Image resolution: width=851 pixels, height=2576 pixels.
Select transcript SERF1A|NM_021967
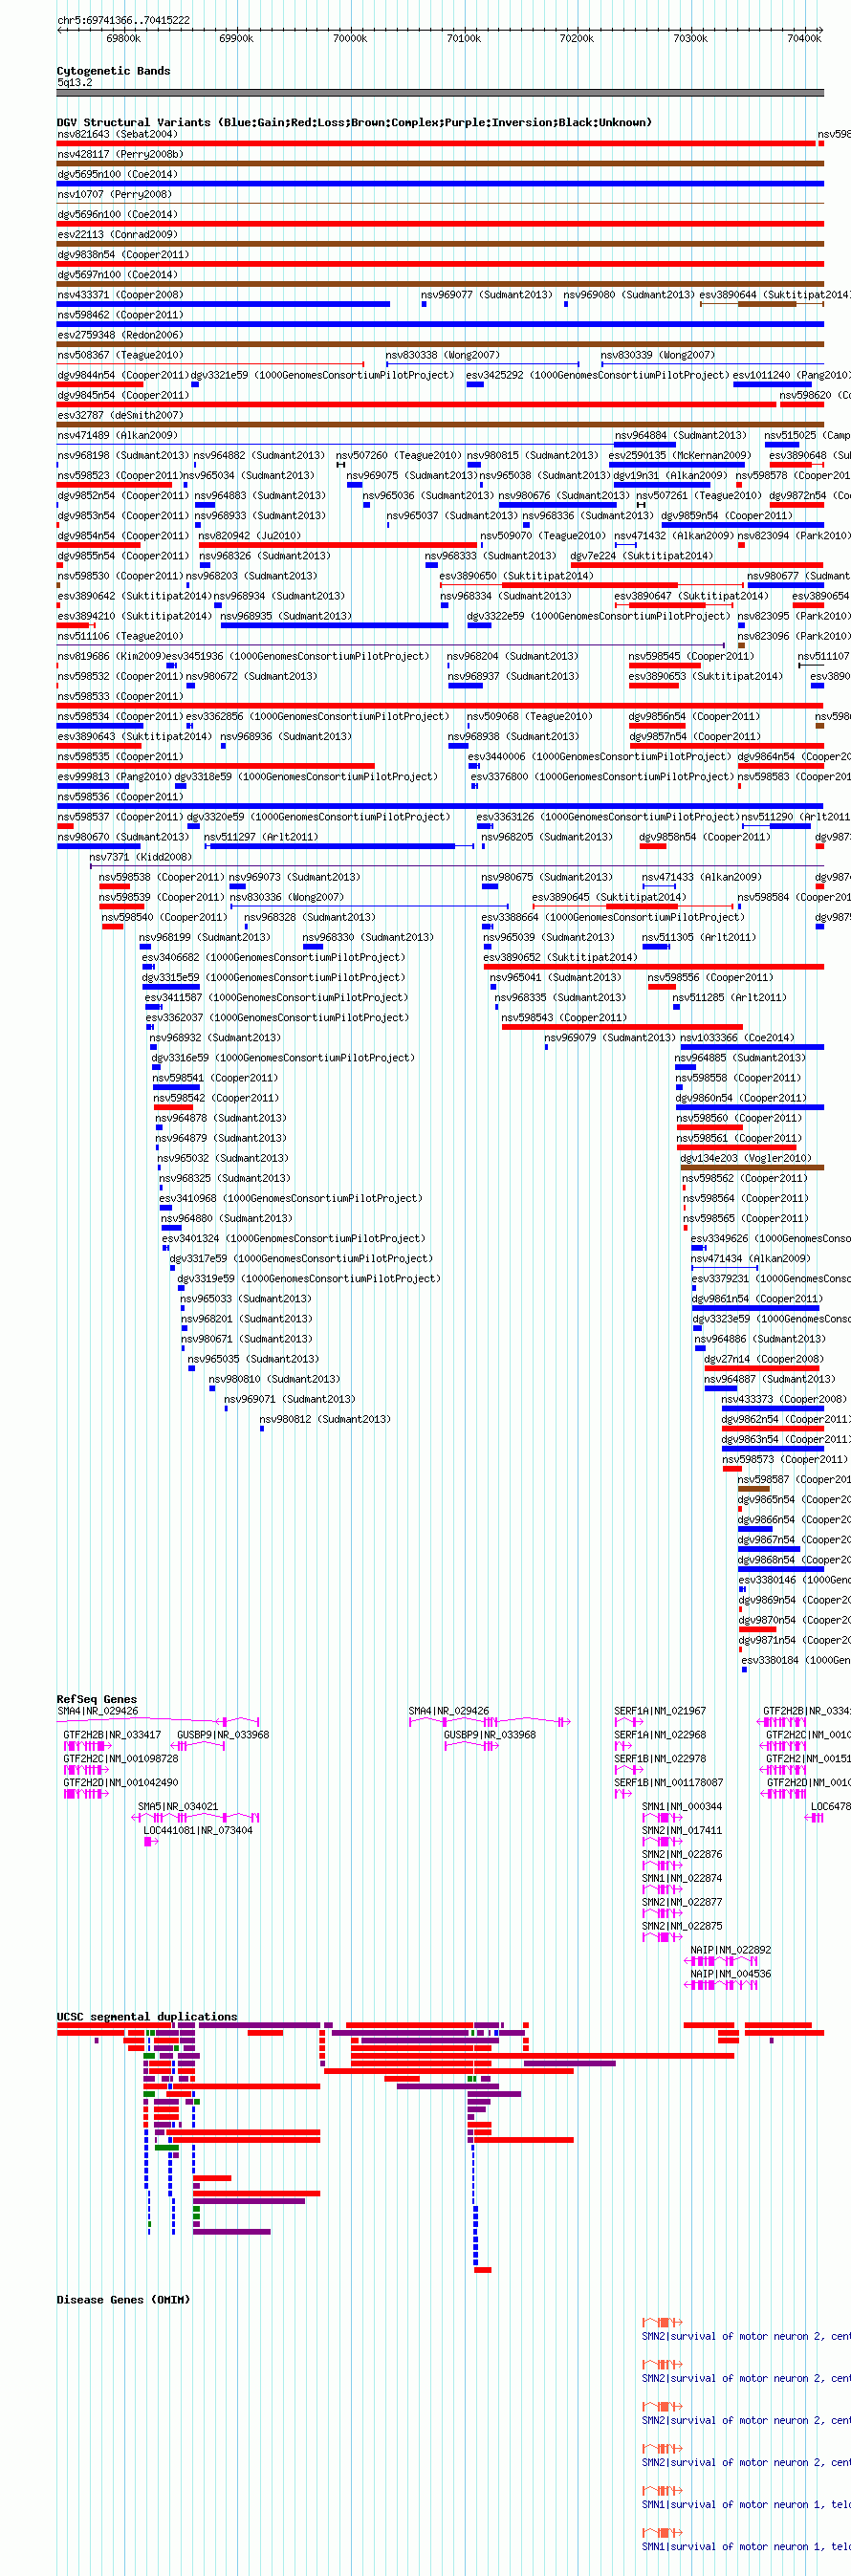coord(660,1711)
